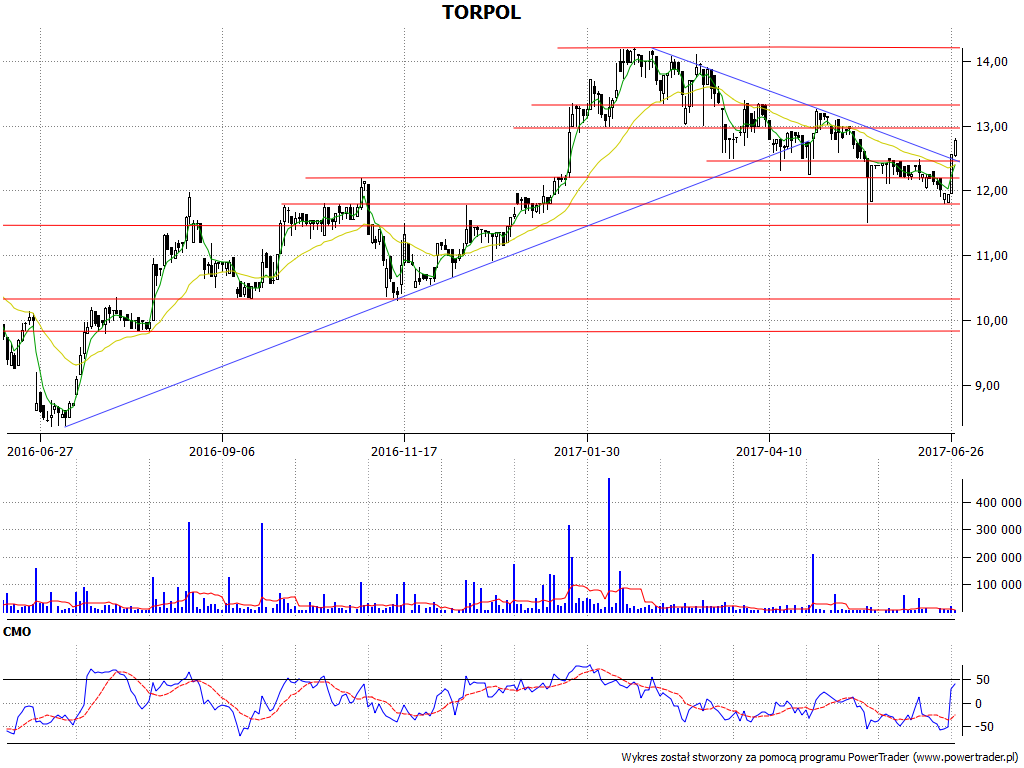
Task: Select the 12,00 price axis label
Action: click(992, 191)
